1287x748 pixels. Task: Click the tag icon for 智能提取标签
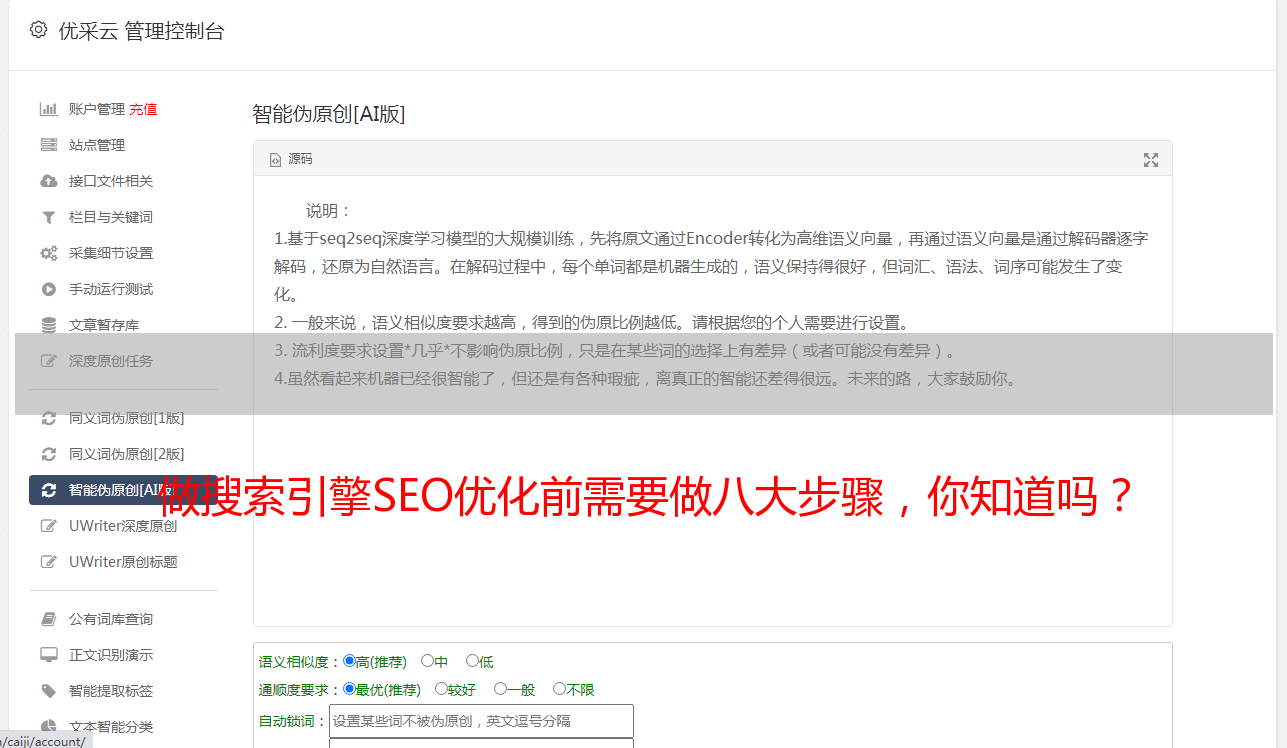click(x=48, y=691)
